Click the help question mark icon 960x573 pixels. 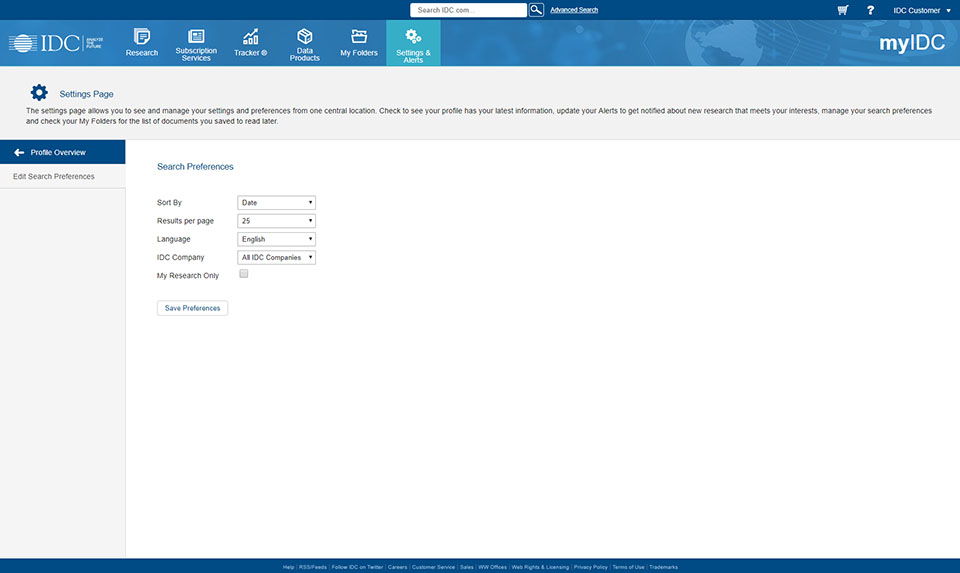(870, 10)
